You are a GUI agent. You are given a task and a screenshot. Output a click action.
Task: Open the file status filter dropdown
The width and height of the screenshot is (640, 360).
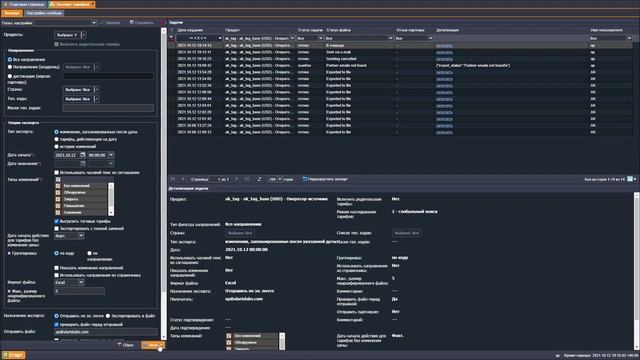click(390, 38)
